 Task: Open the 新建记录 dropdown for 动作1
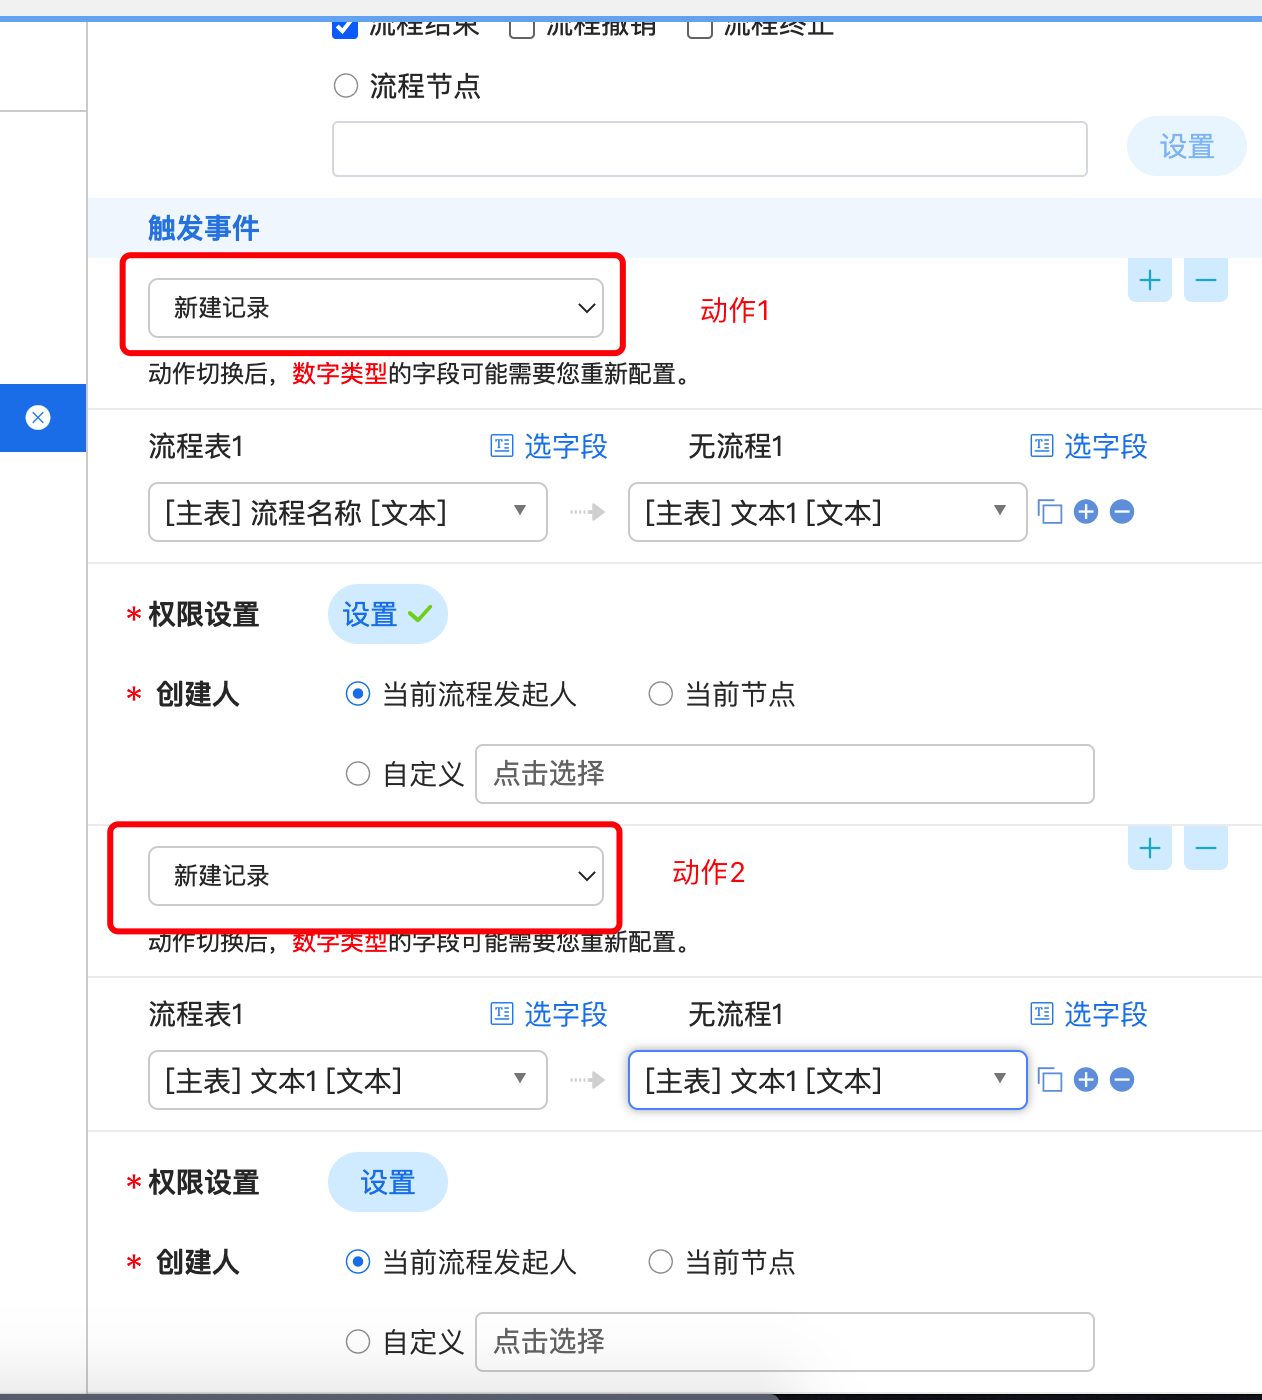pos(376,308)
